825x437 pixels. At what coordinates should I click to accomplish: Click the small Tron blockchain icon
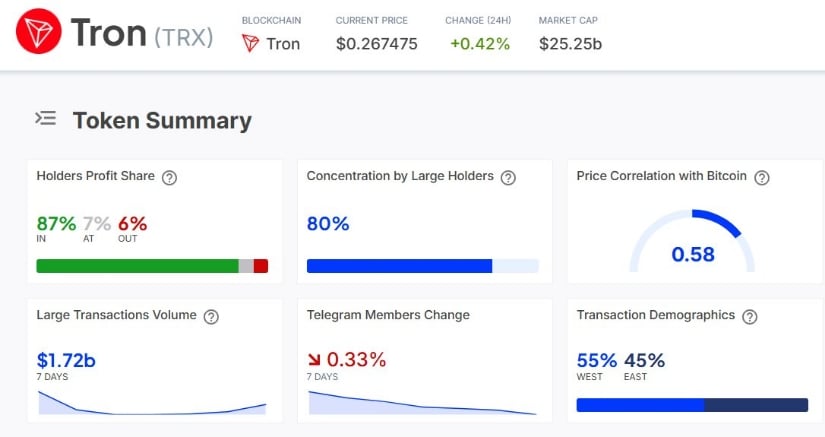pos(250,43)
